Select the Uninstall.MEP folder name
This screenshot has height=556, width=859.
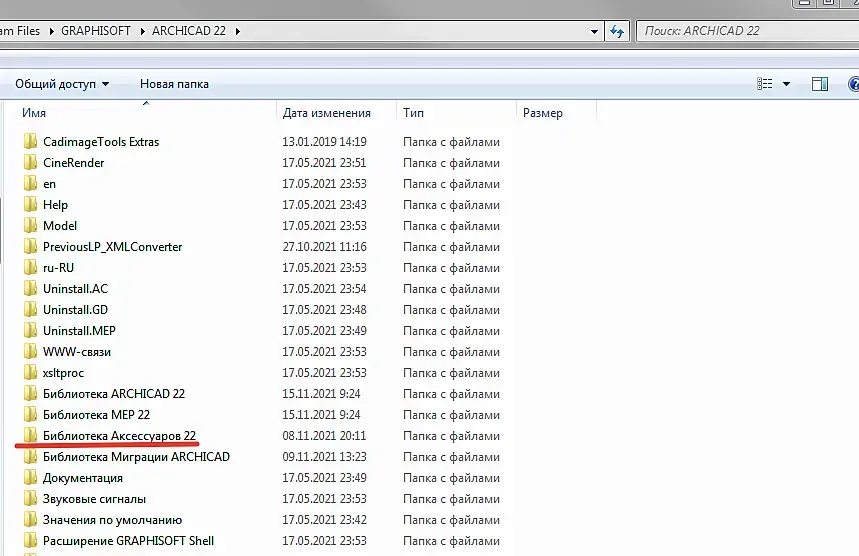click(x=79, y=331)
